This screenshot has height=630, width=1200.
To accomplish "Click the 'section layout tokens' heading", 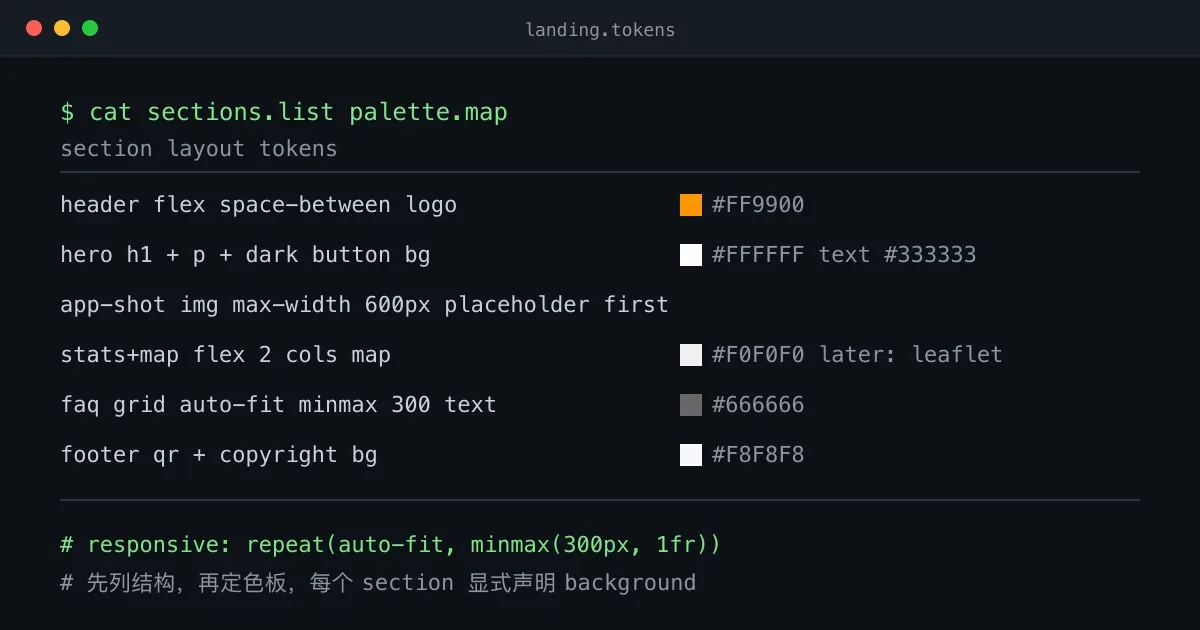I will (199, 149).
